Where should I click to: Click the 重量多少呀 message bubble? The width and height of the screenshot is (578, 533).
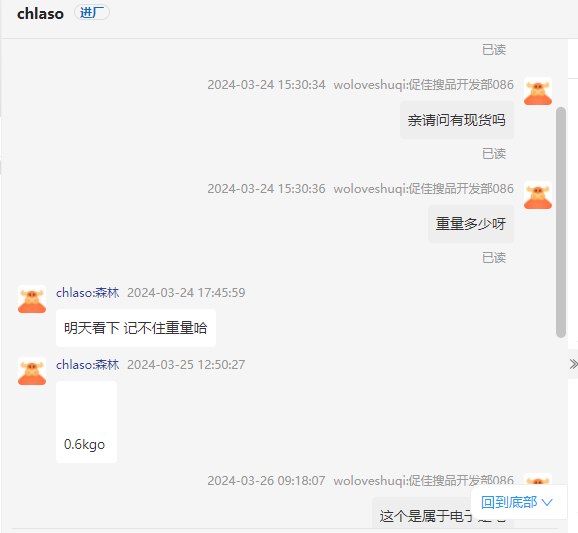click(x=471, y=224)
